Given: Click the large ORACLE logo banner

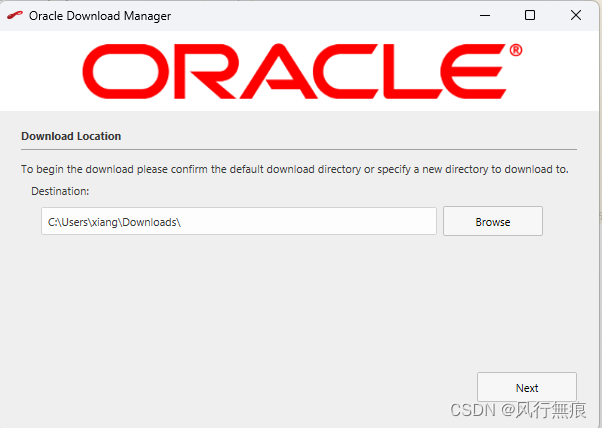Looking at the screenshot, I should click(x=302, y=71).
